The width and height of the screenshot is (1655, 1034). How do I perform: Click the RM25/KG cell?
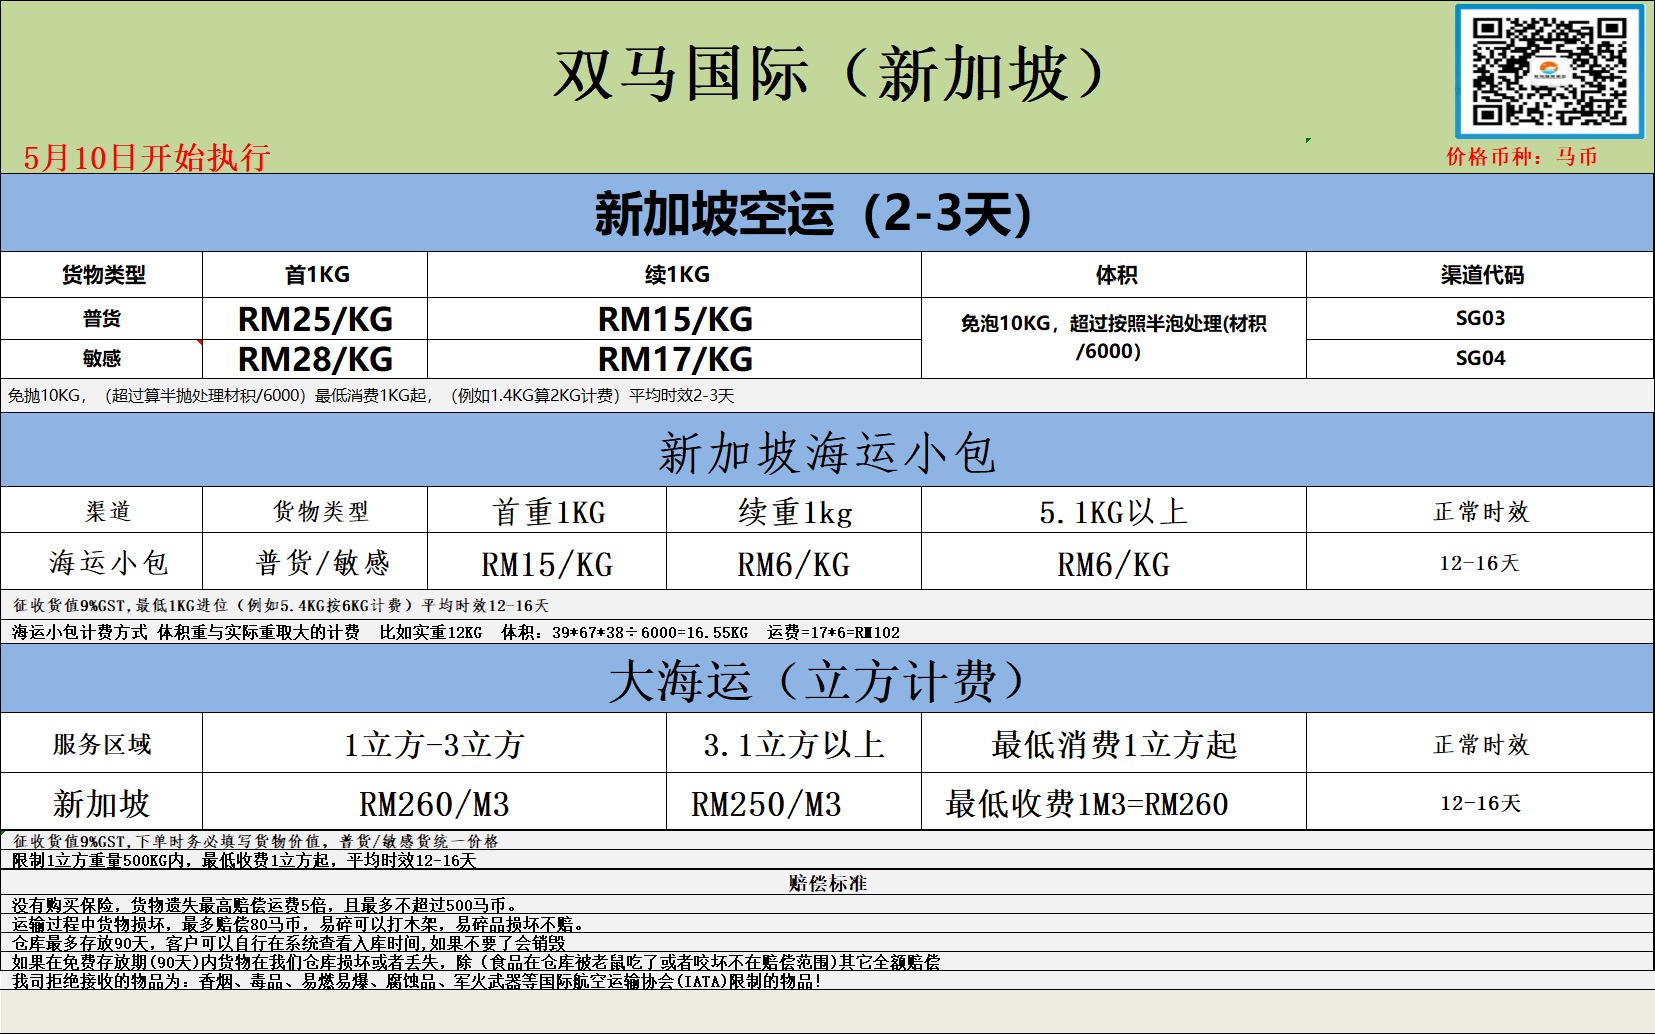315,319
